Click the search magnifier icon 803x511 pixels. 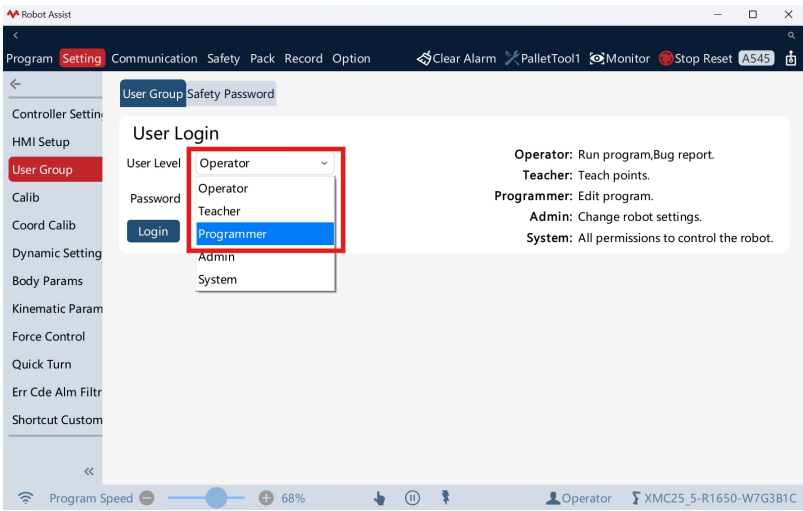pyautogui.click(x=791, y=35)
